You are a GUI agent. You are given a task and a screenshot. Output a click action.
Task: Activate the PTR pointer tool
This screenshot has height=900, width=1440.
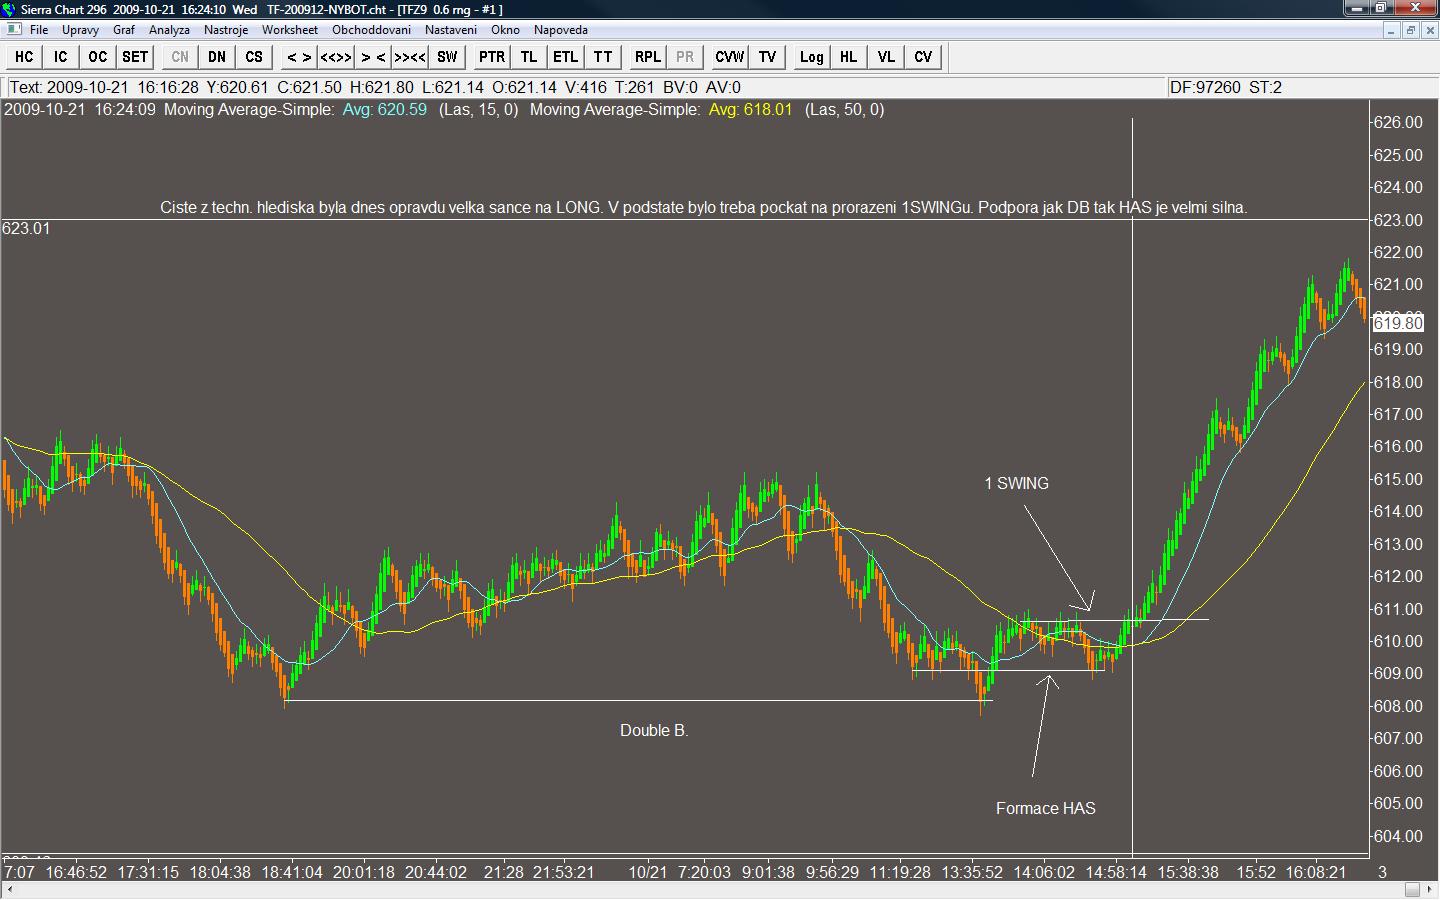492,57
